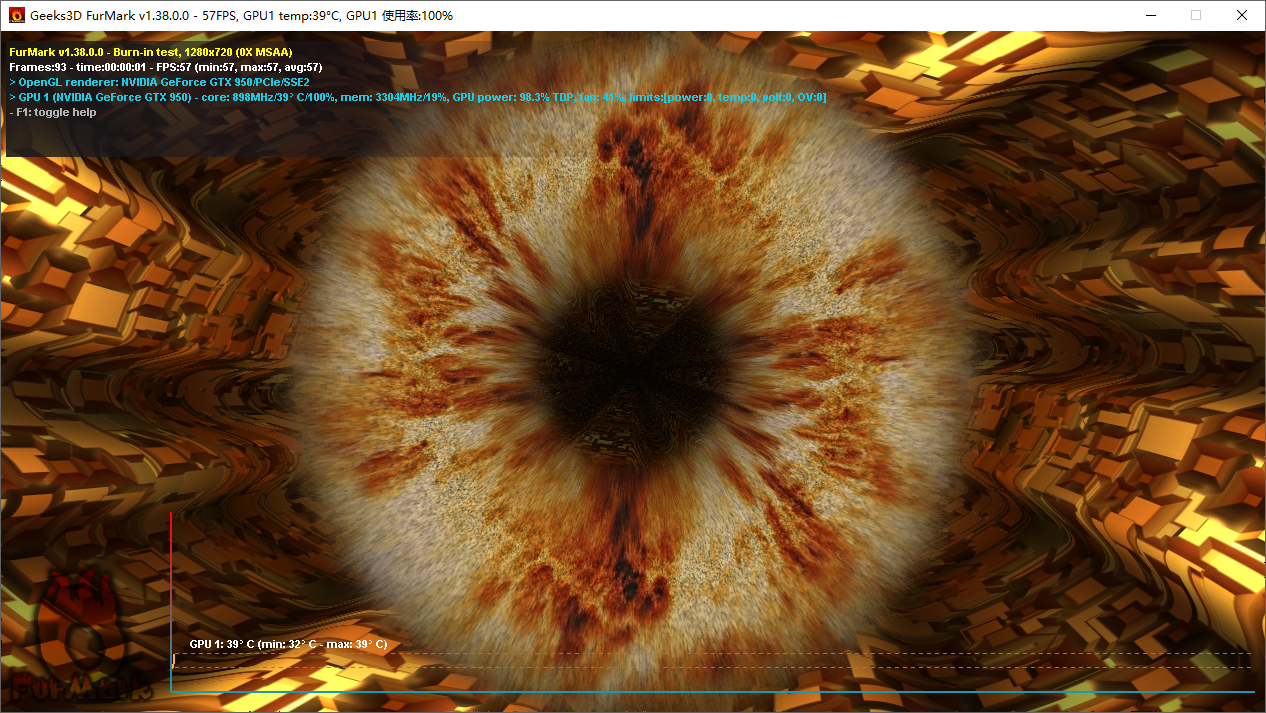Minimize the FurMark window
Screen dimensions: 1266x713
1149,15
